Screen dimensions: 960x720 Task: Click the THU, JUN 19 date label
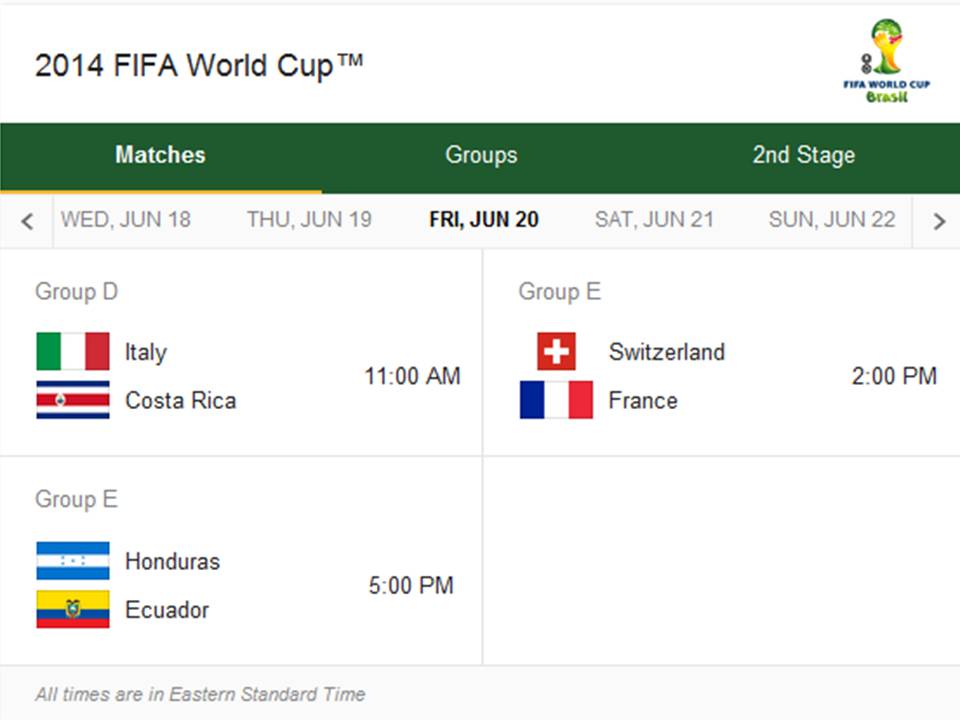tap(309, 219)
